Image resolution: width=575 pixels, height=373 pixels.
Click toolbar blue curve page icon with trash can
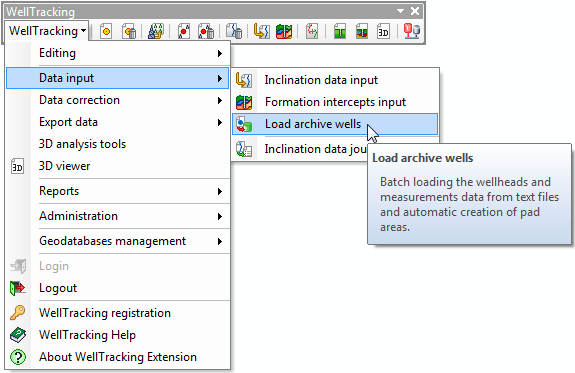pyautogui.click(x=234, y=31)
